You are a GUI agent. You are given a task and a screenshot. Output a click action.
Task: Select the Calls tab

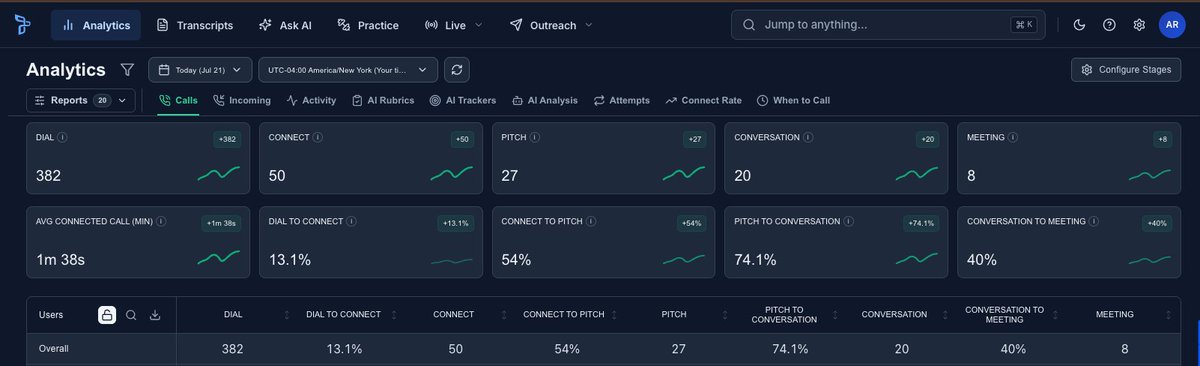click(x=178, y=100)
